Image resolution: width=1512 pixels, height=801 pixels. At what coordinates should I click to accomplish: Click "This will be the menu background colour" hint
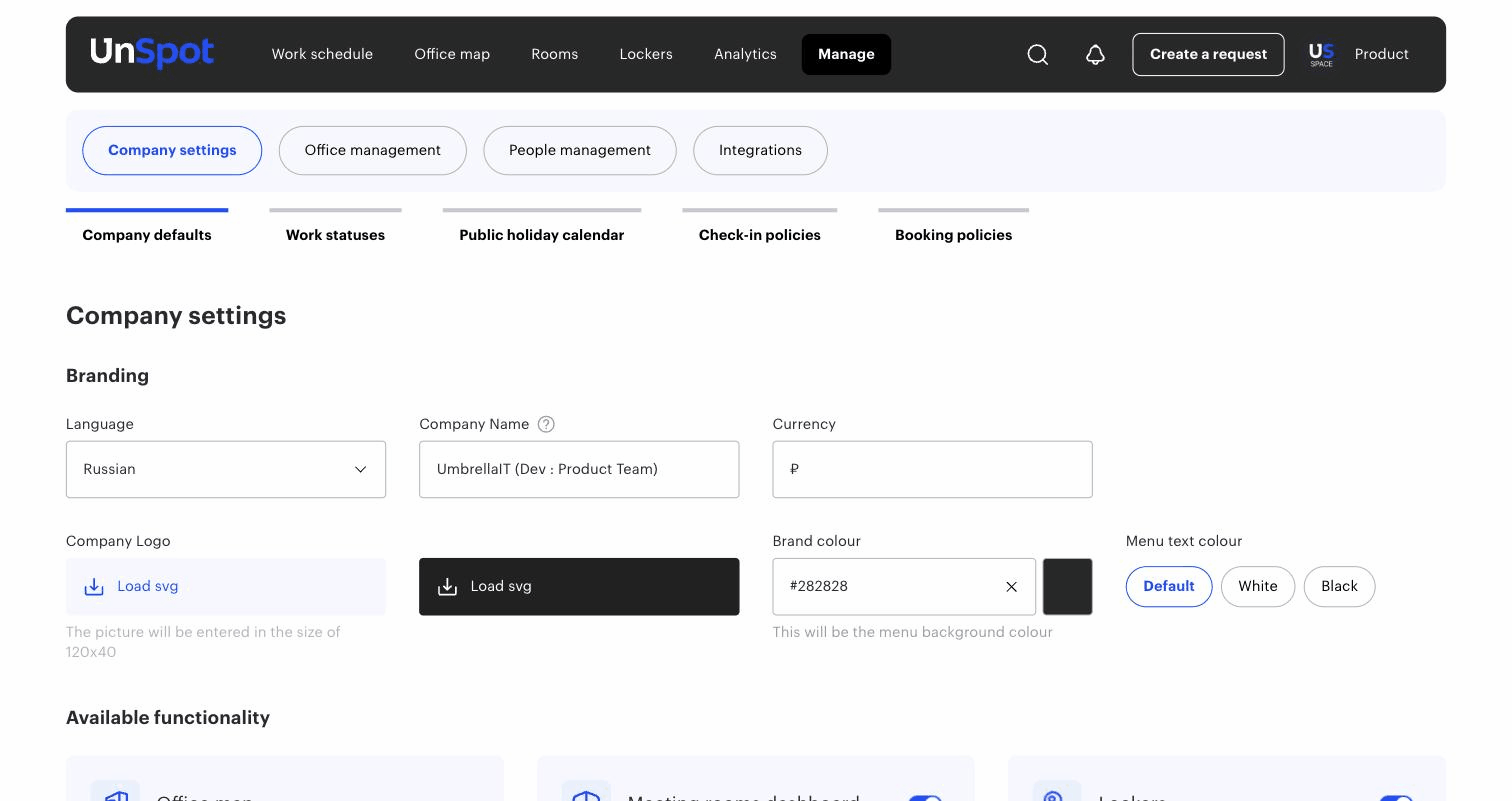click(913, 632)
